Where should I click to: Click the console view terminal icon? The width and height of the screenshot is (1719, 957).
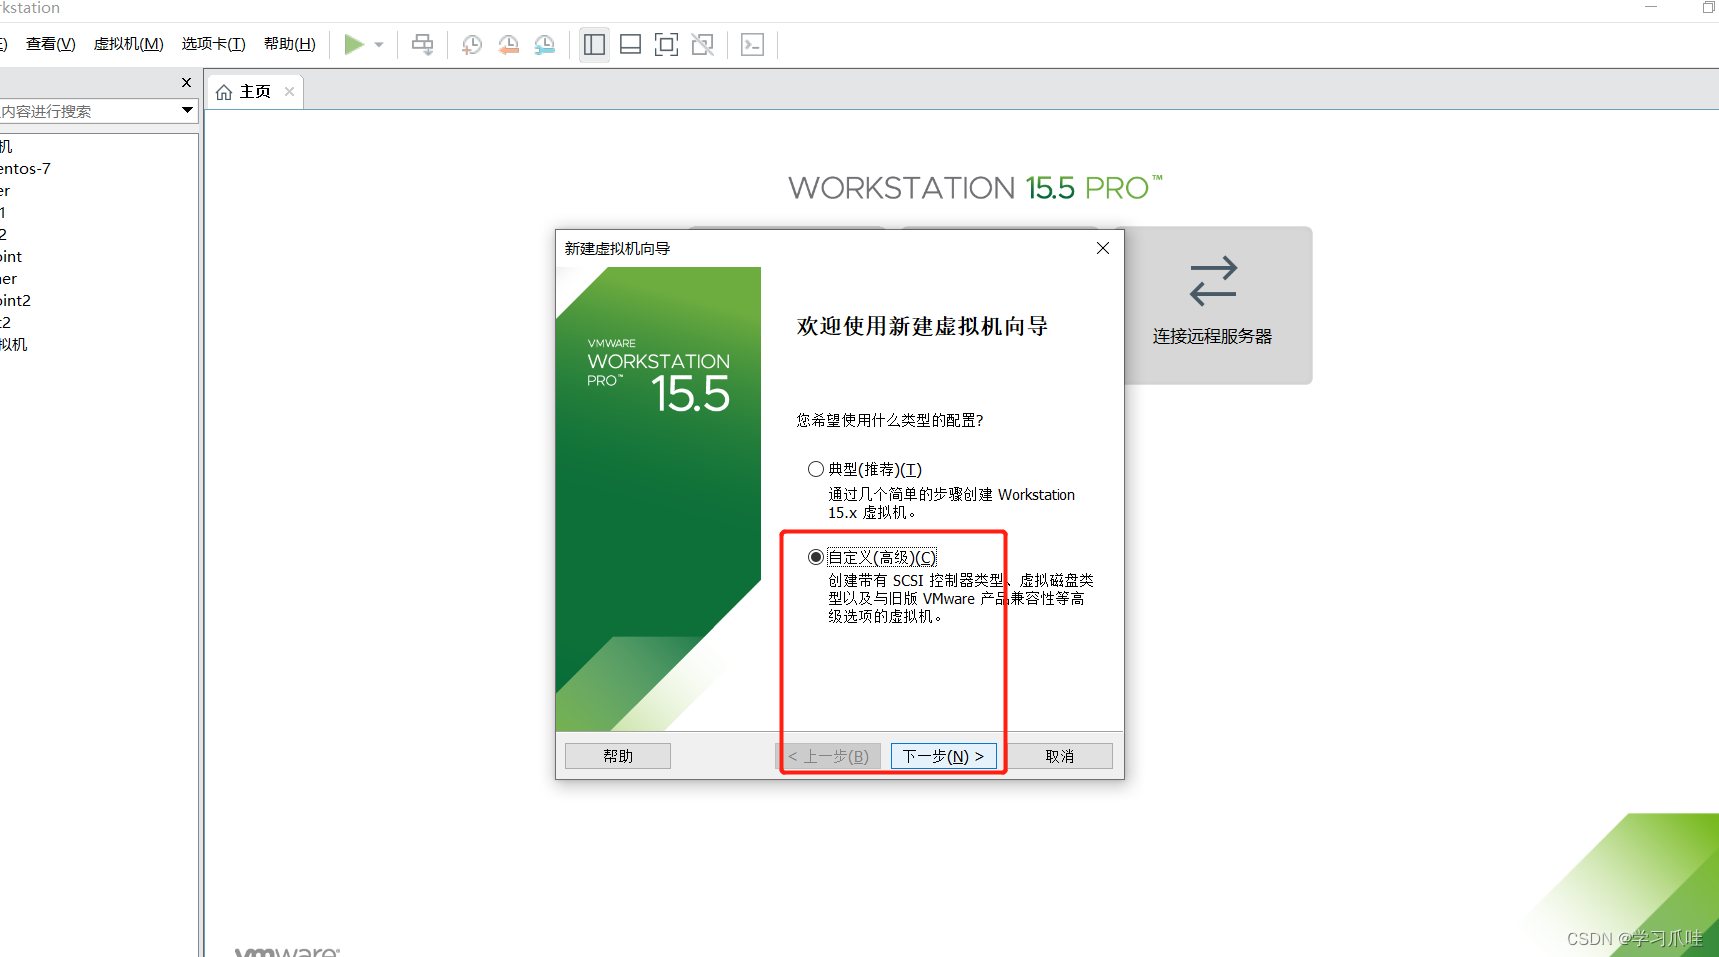[752, 45]
